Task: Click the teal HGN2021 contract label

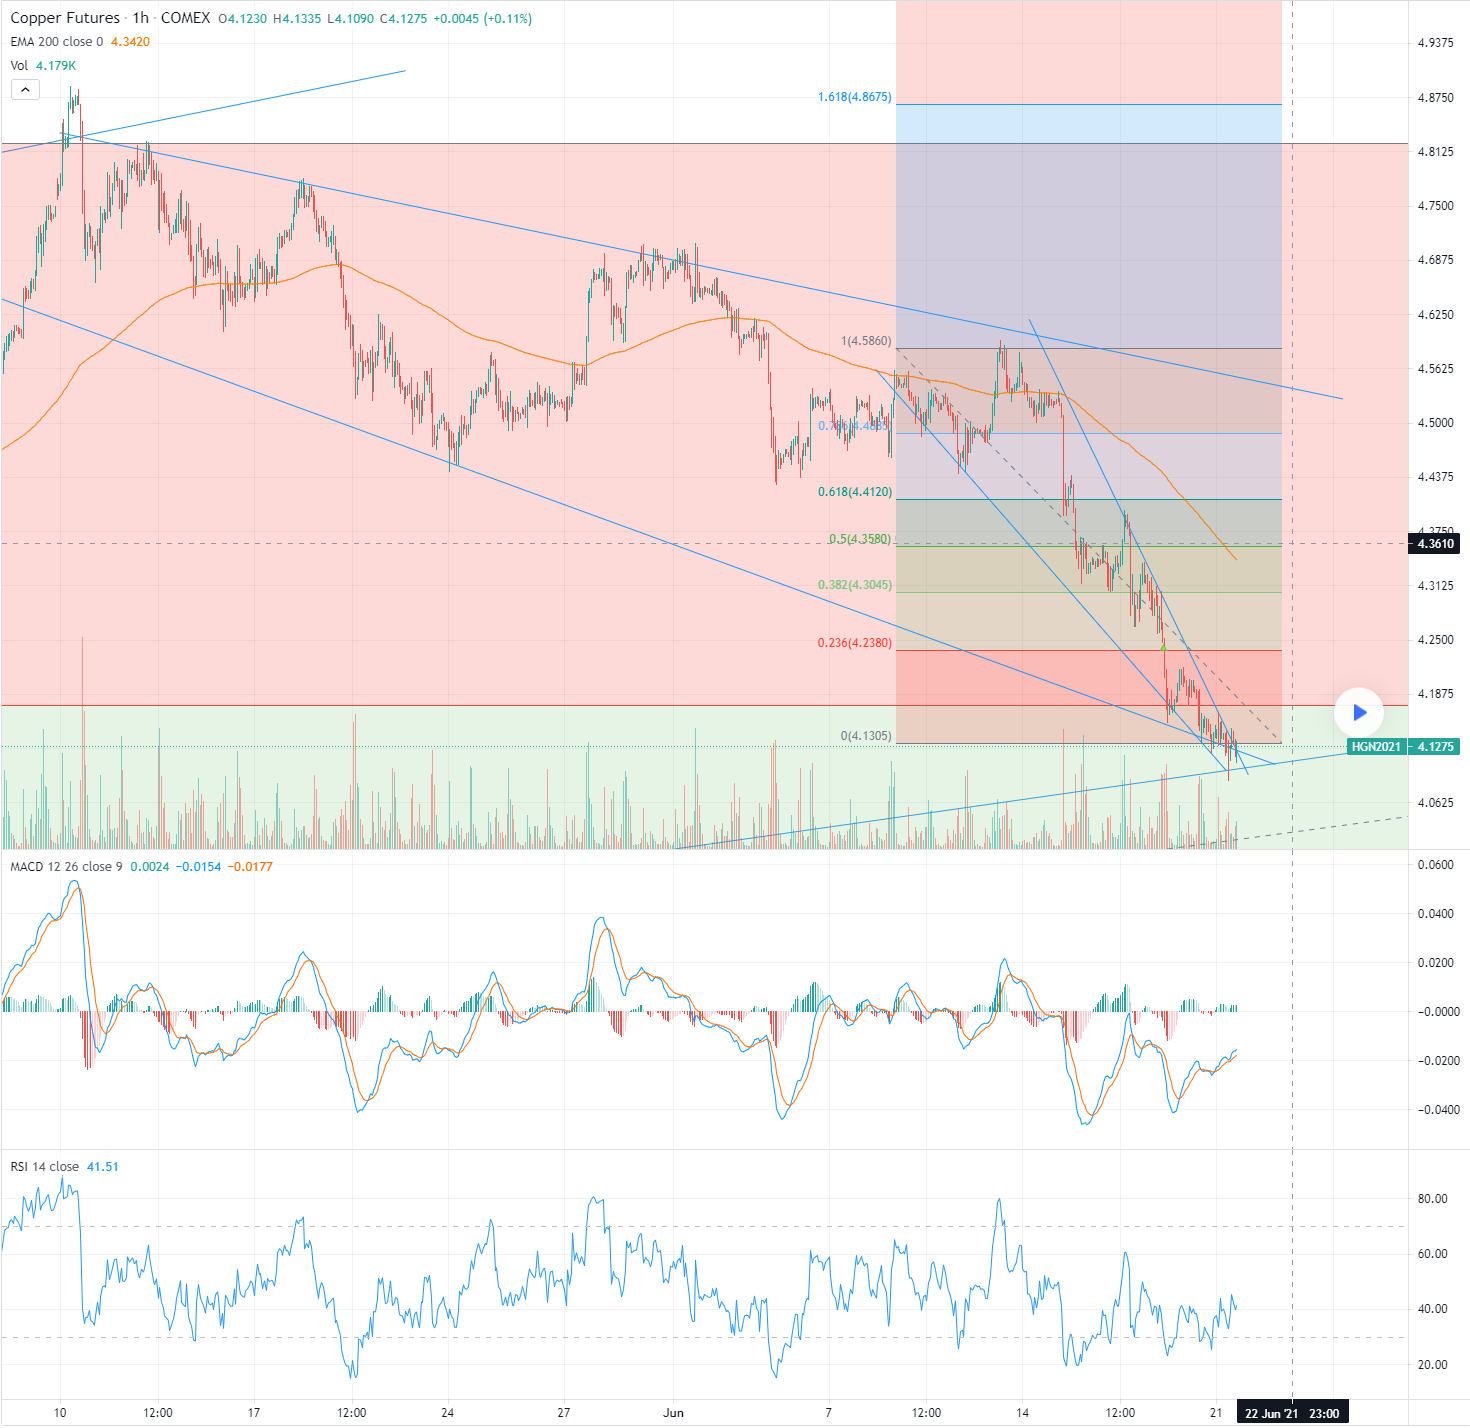Action: [x=1377, y=747]
